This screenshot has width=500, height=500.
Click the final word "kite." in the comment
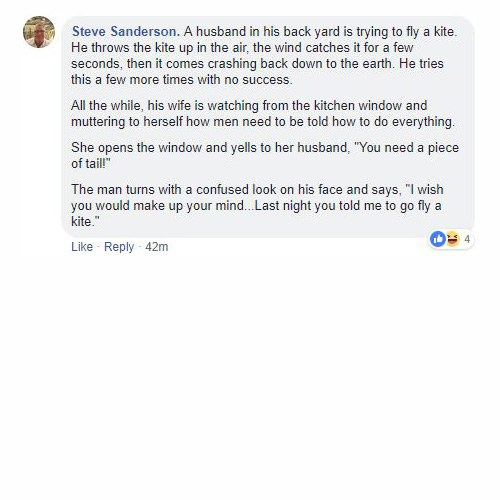coord(85,222)
